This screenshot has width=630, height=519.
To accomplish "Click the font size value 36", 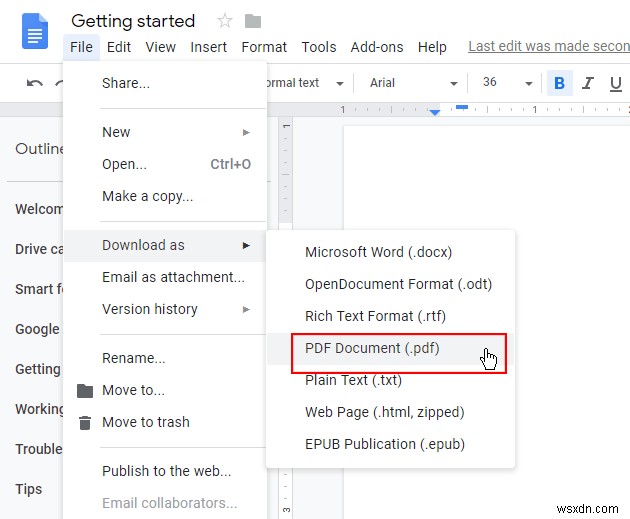I will pyautogui.click(x=490, y=82).
